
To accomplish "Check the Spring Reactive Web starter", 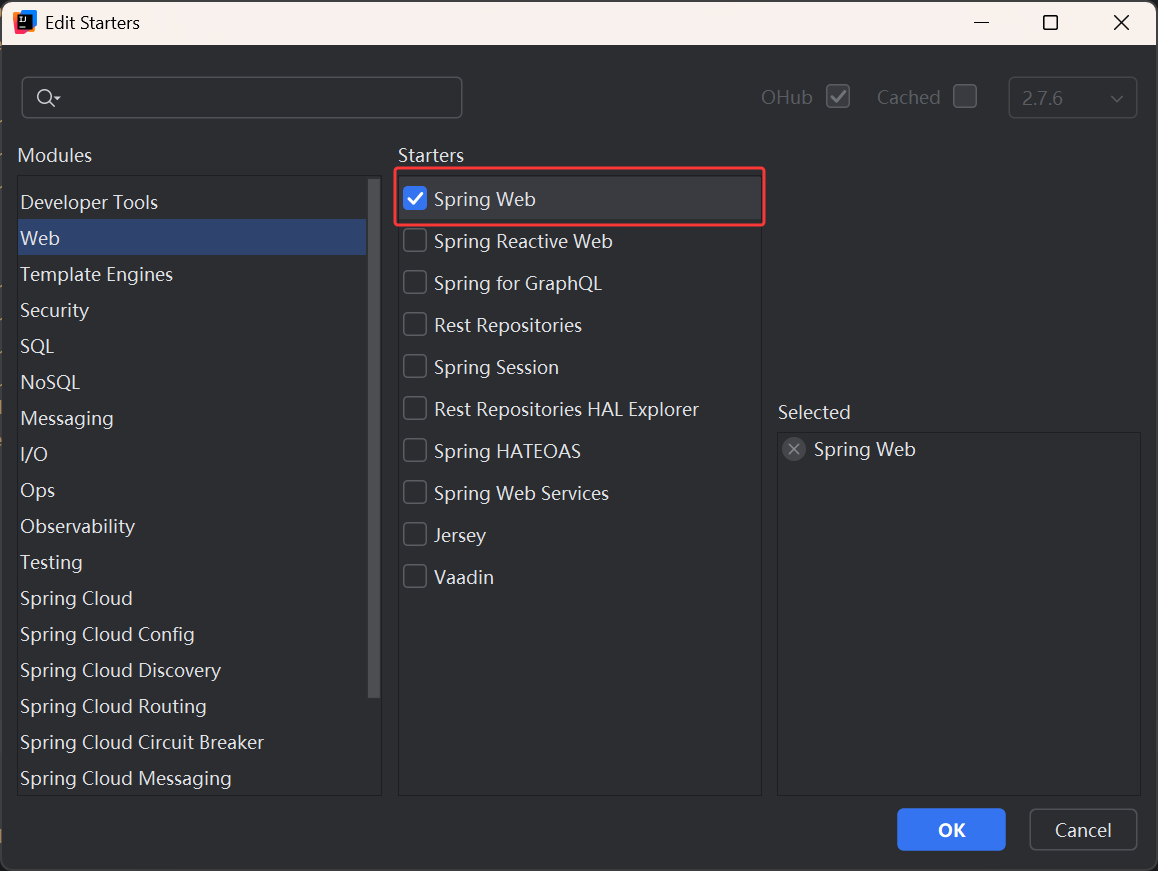I will point(415,241).
